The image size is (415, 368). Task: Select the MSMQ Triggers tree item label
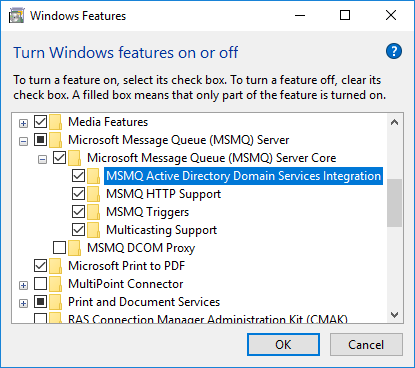147,212
